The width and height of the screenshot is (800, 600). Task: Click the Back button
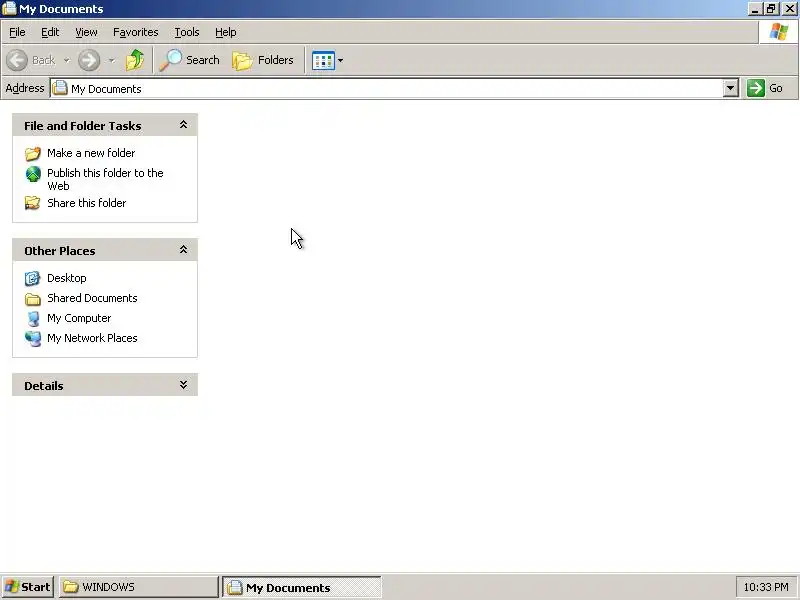31,60
